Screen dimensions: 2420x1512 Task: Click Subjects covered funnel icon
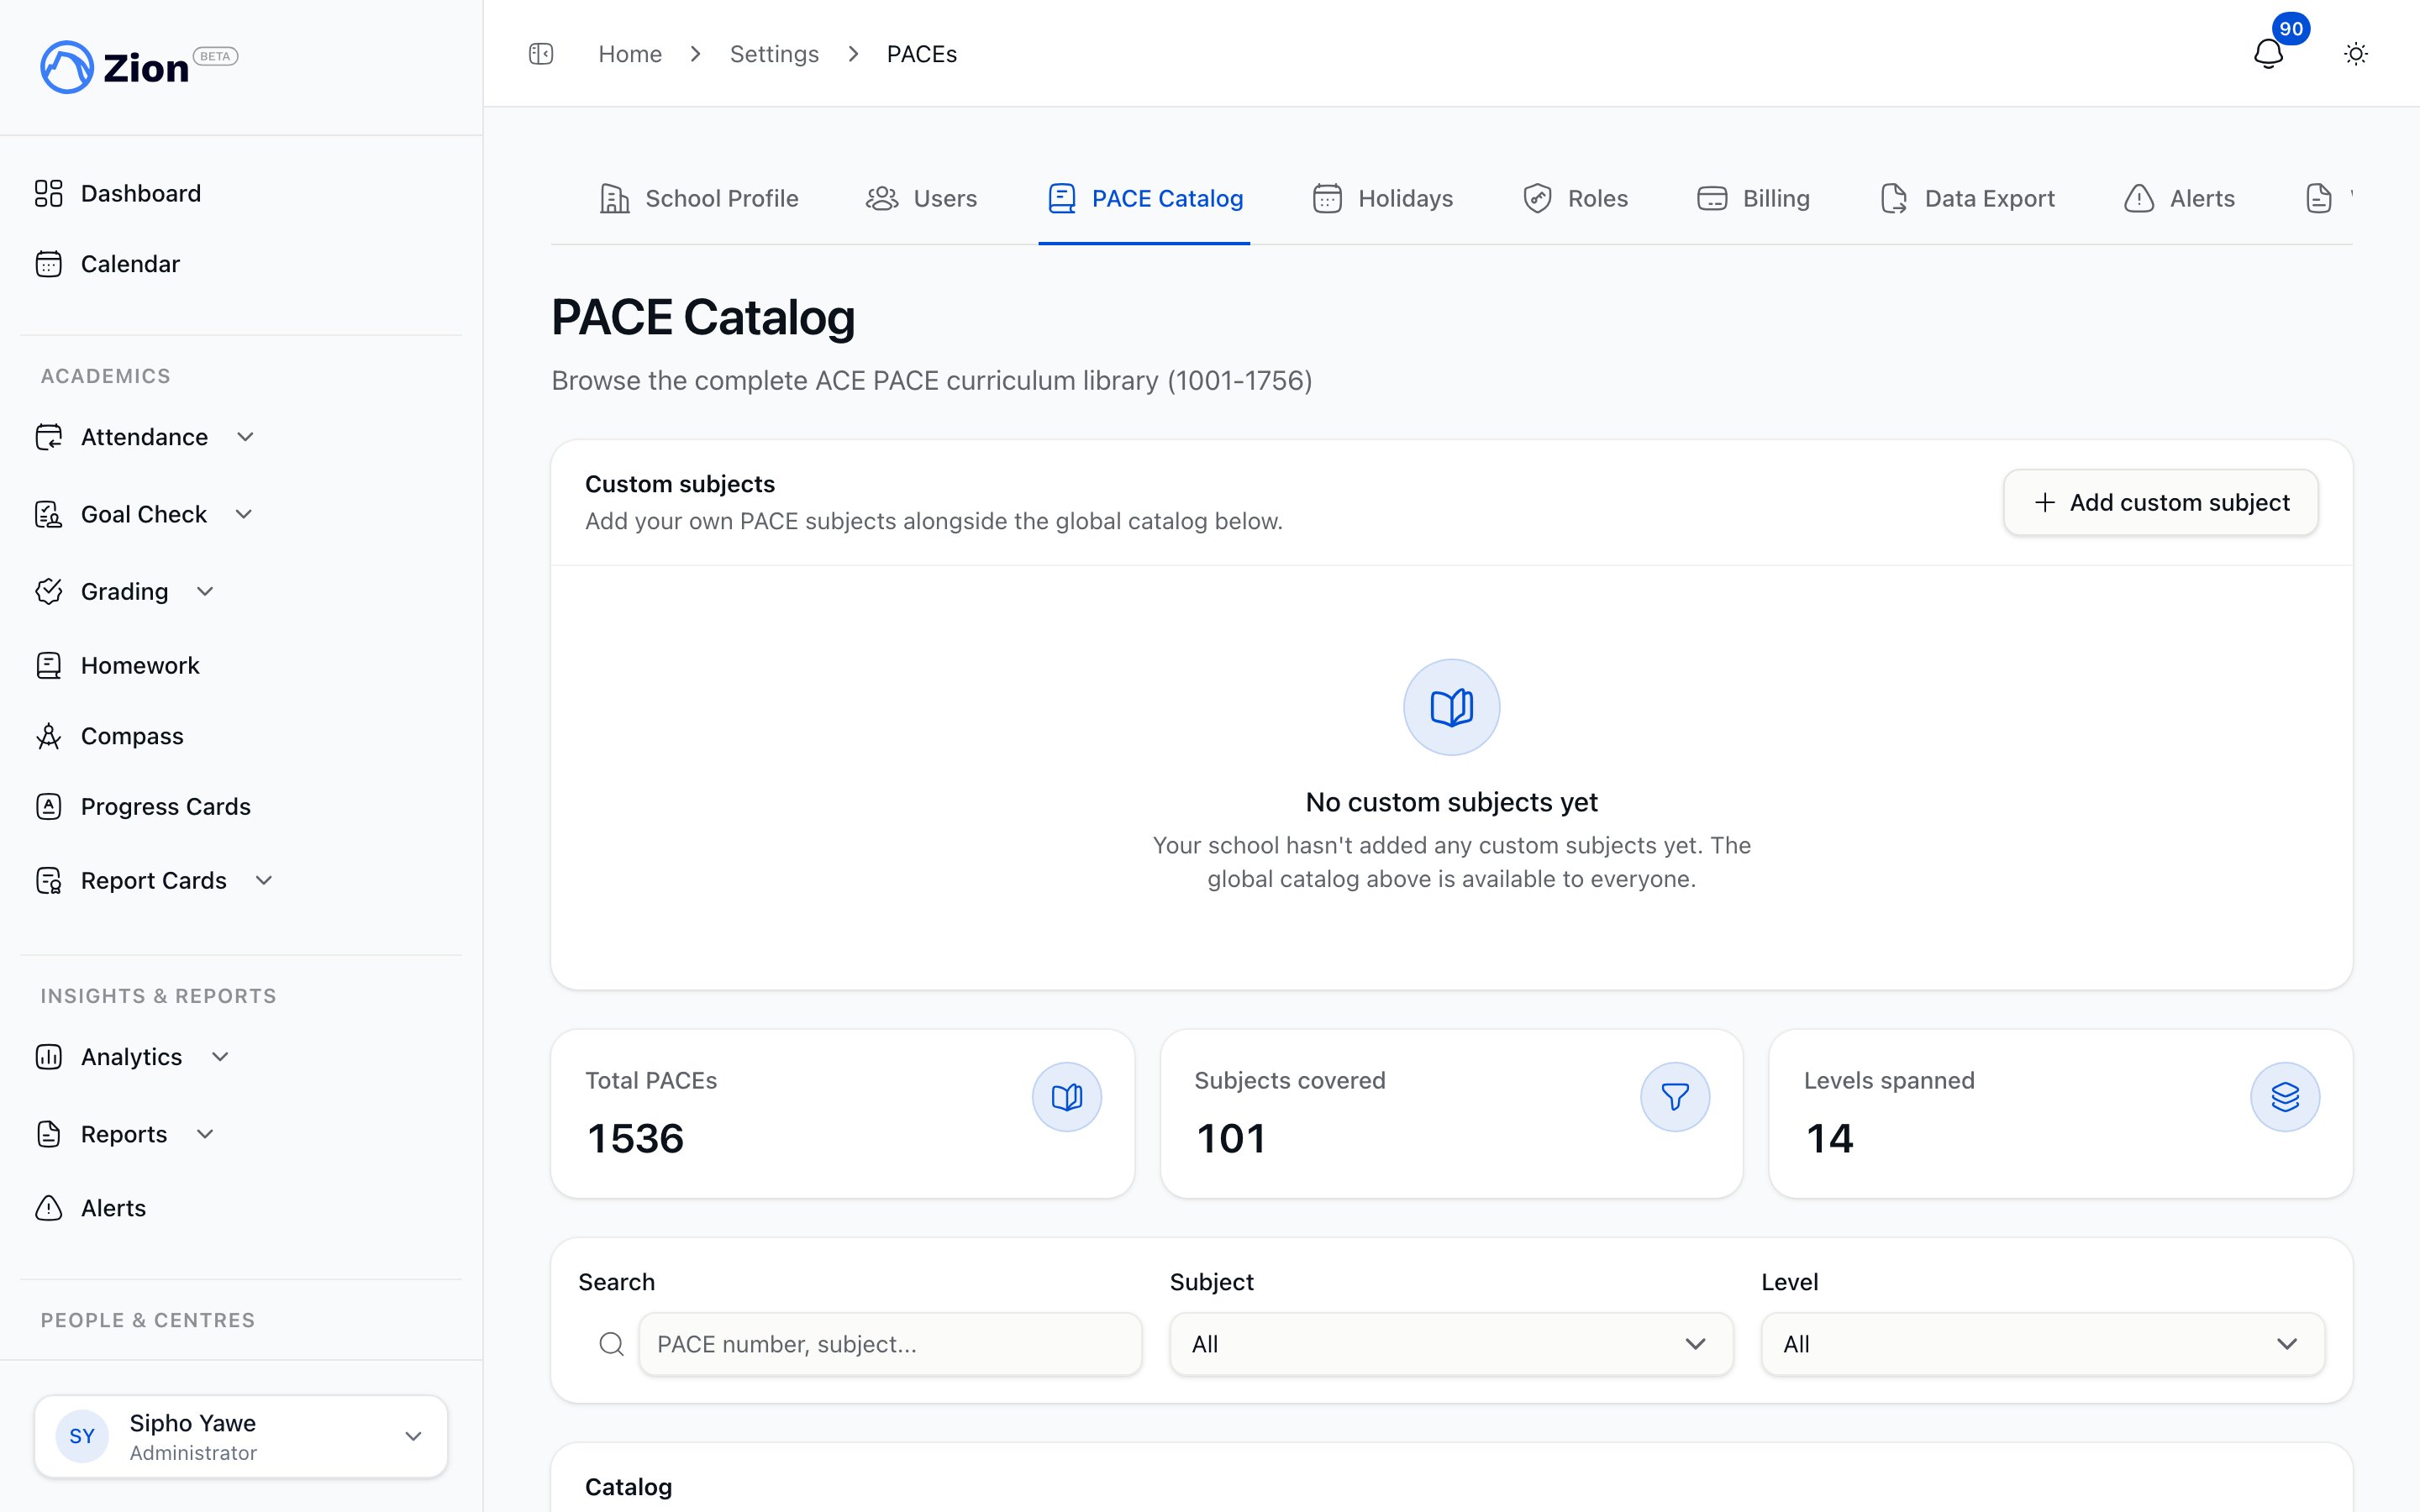1675,1097
